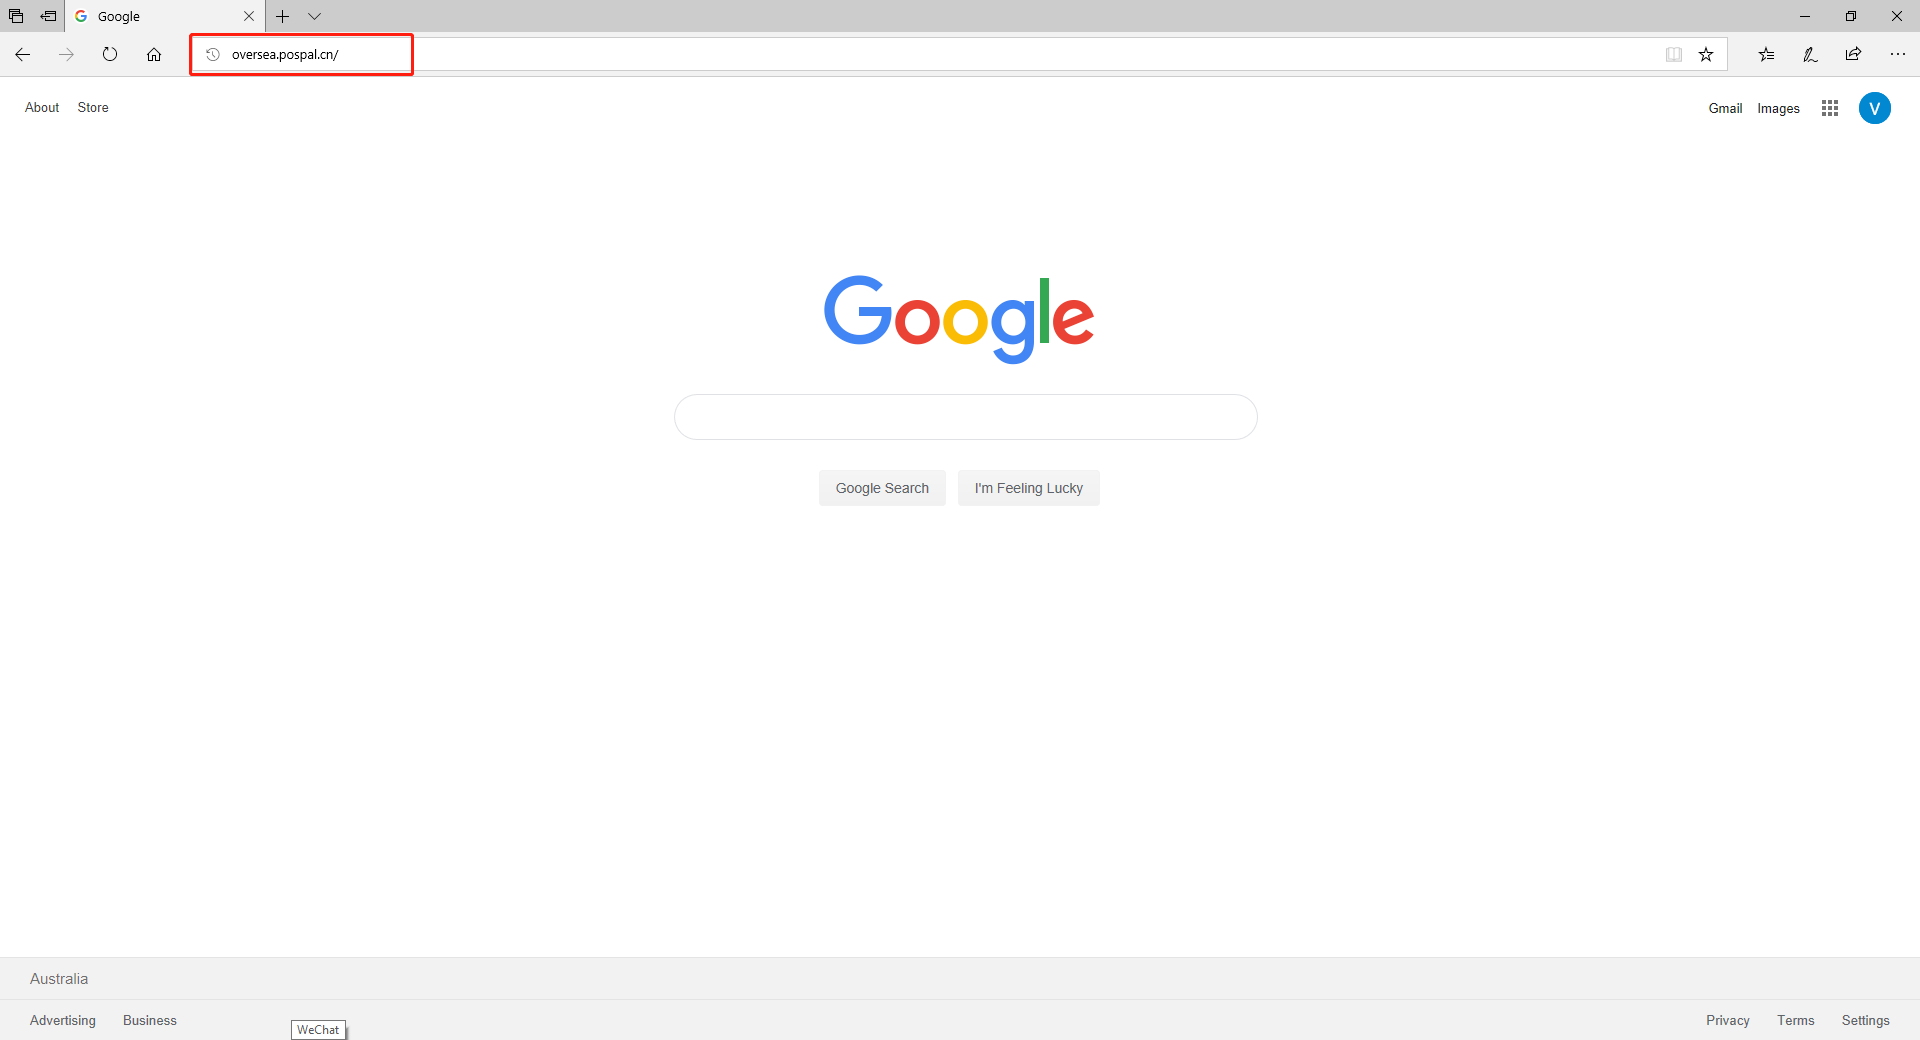Click the Add notes pen icon
This screenshot has width=1920, height=1040.
(1810, 54)
